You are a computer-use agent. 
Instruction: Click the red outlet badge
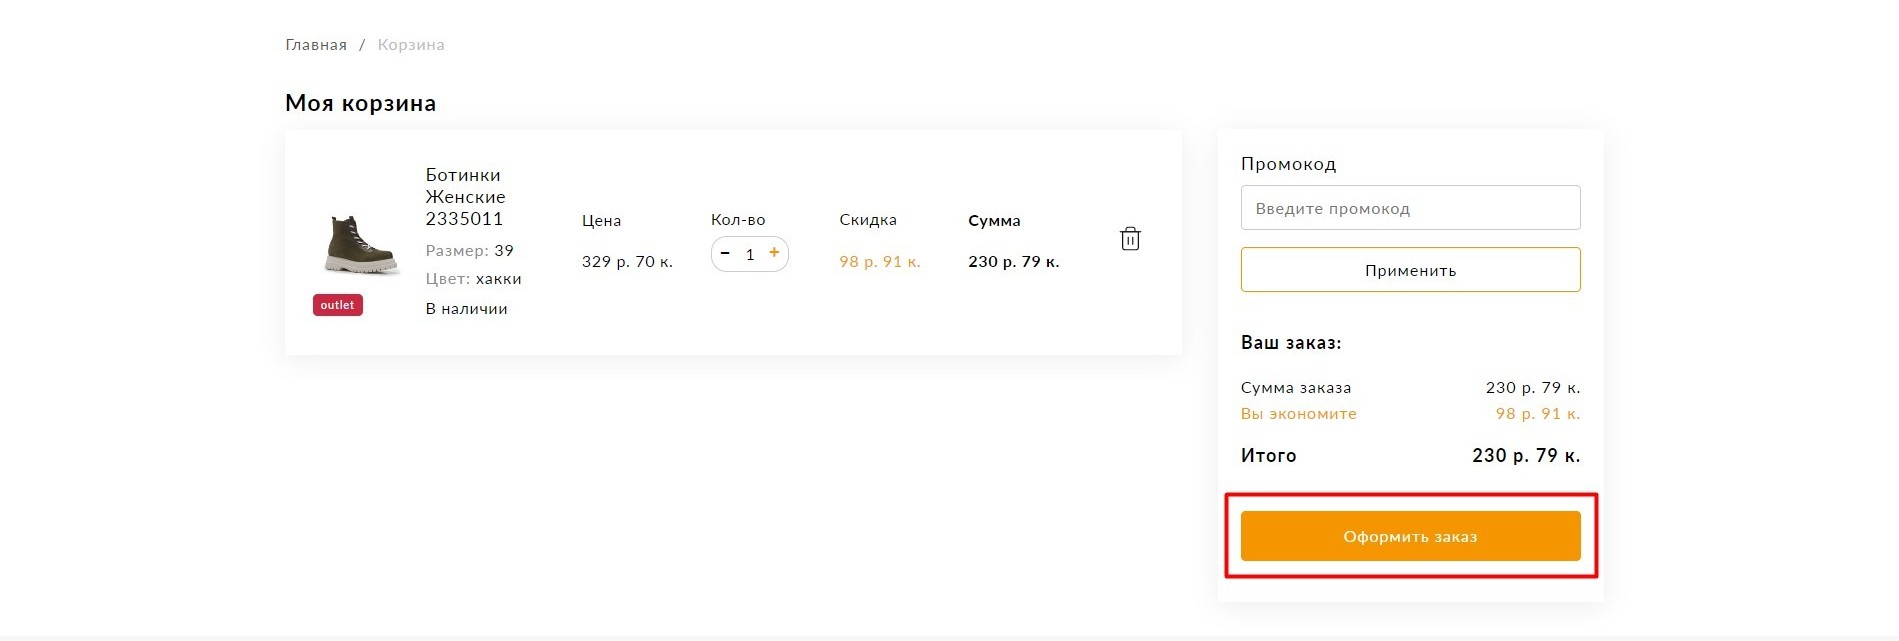338,305
